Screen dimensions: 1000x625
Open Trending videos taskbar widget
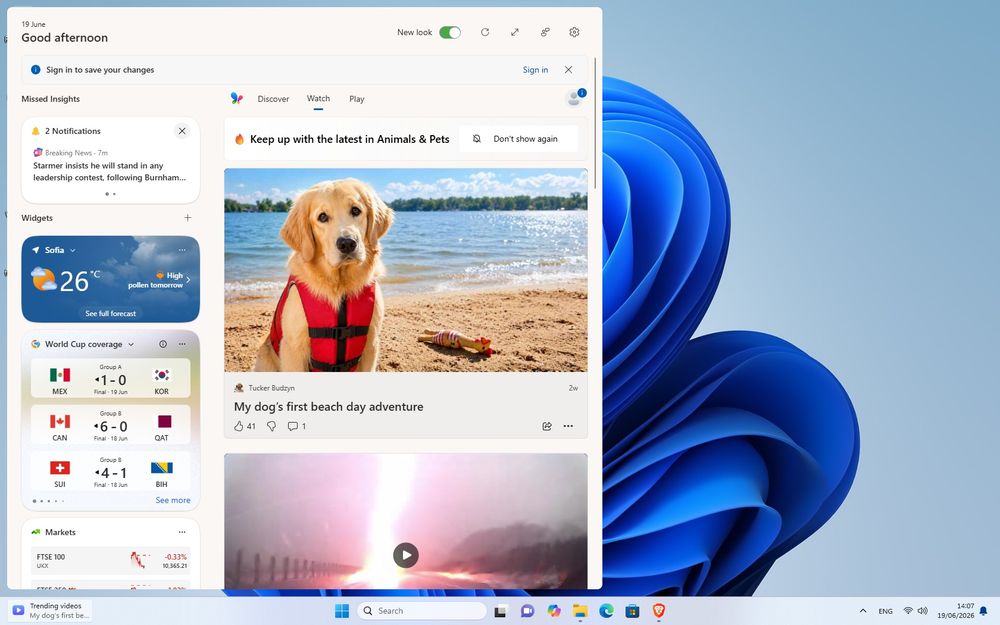(50, 611)
